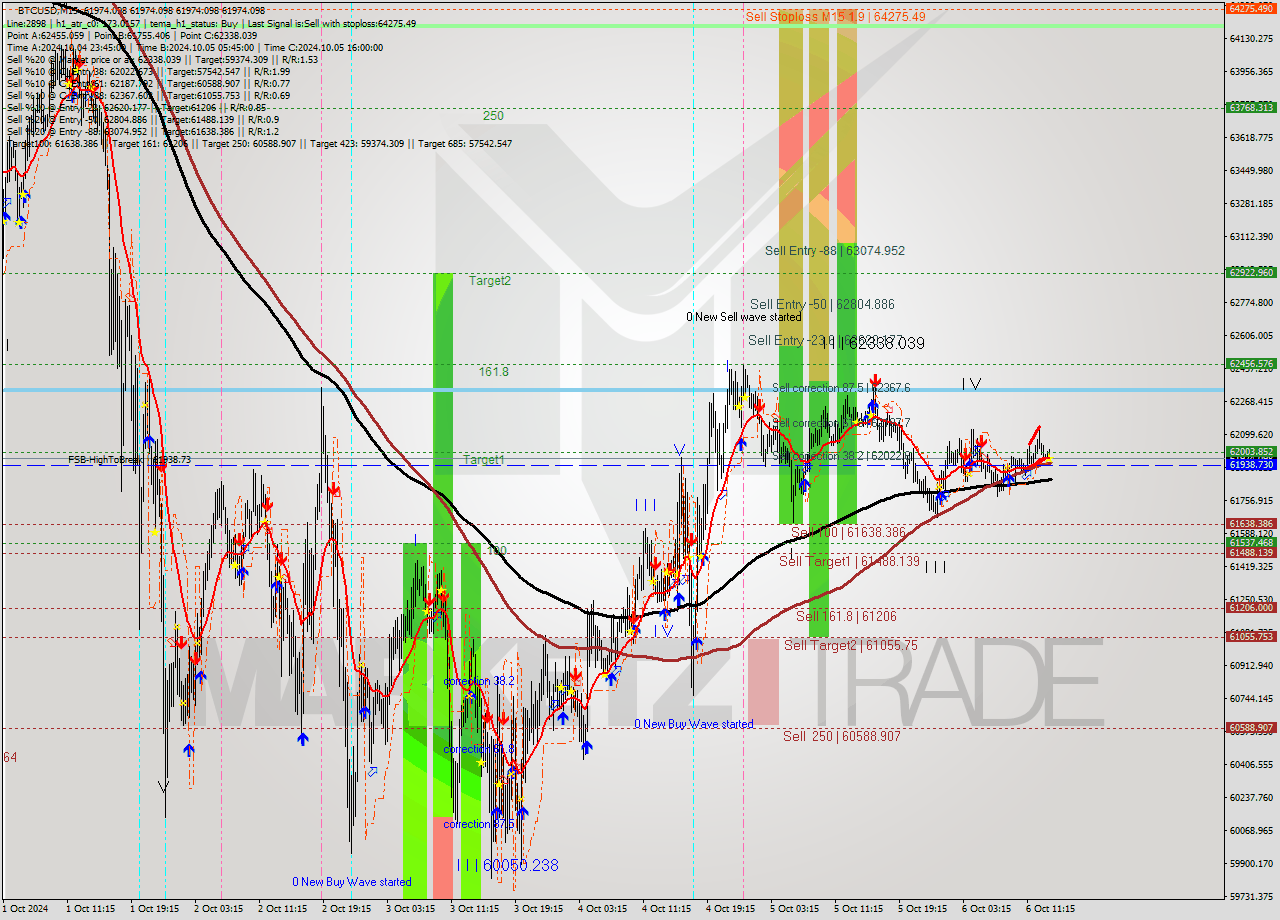
Task: Select the "61756.755" price scale value
Action: (x=1251, y=501)
